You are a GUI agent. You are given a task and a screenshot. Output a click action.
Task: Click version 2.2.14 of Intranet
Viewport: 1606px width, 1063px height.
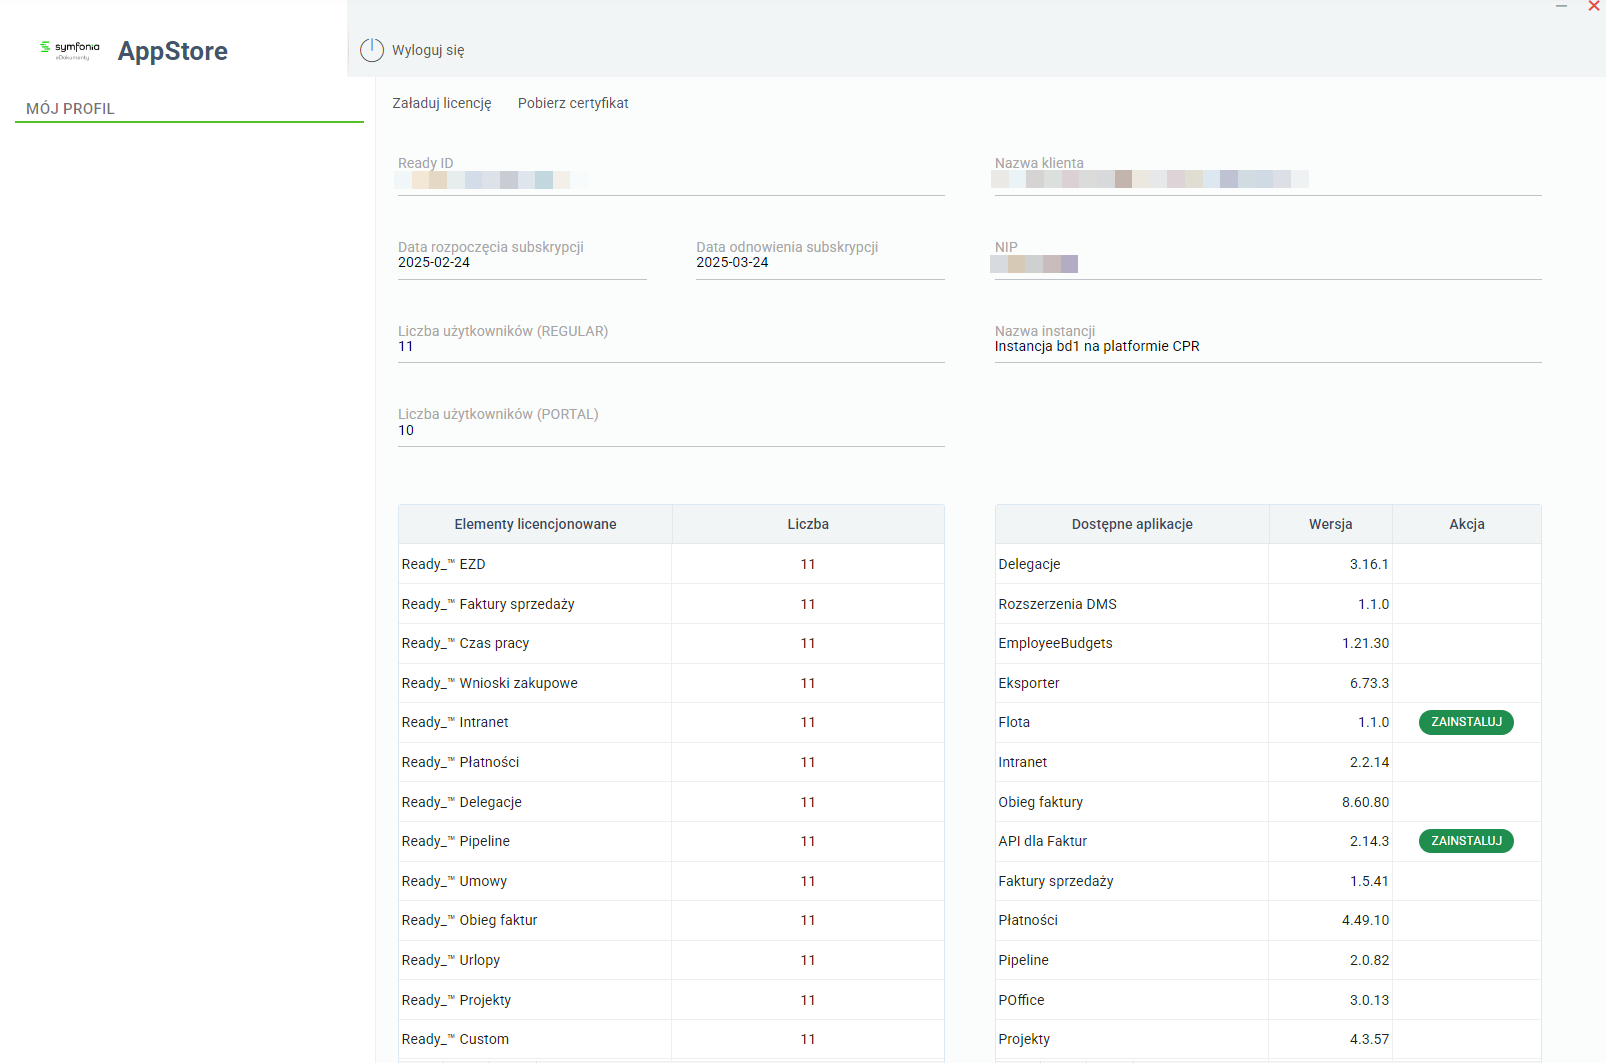tap(1369, 762)
